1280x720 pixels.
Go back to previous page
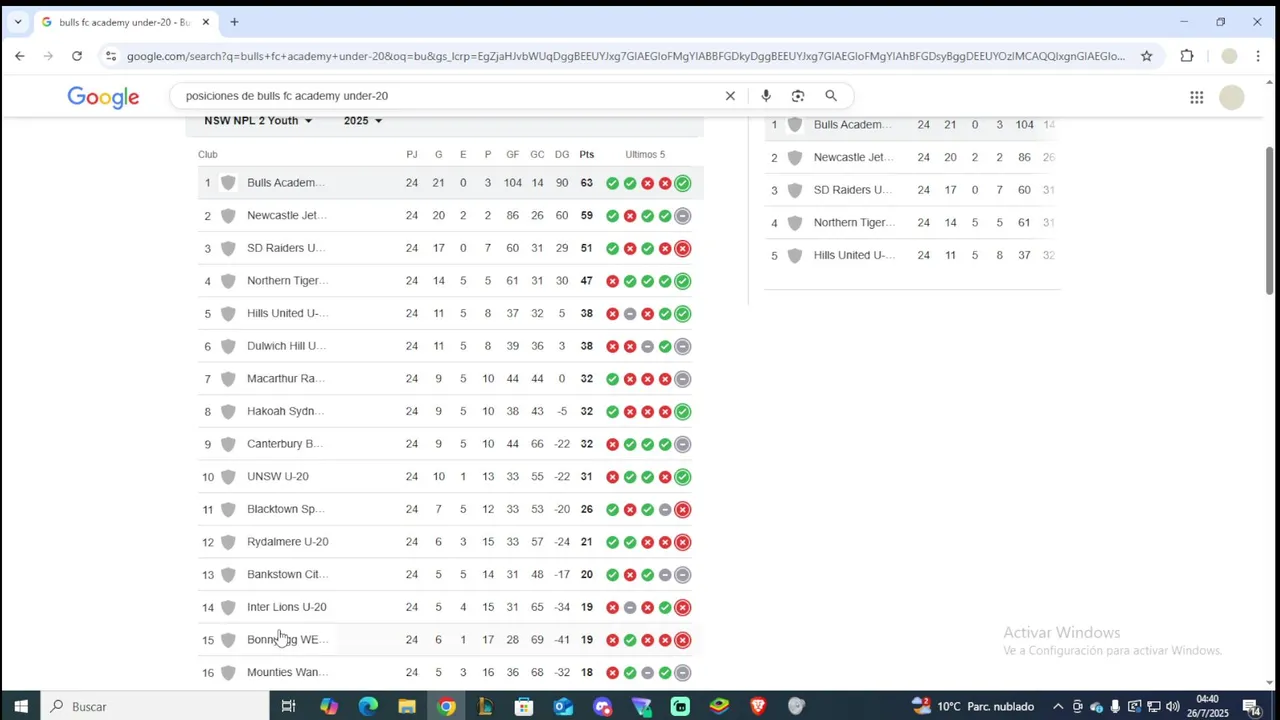pyautogui.click(x=20, y=56)
